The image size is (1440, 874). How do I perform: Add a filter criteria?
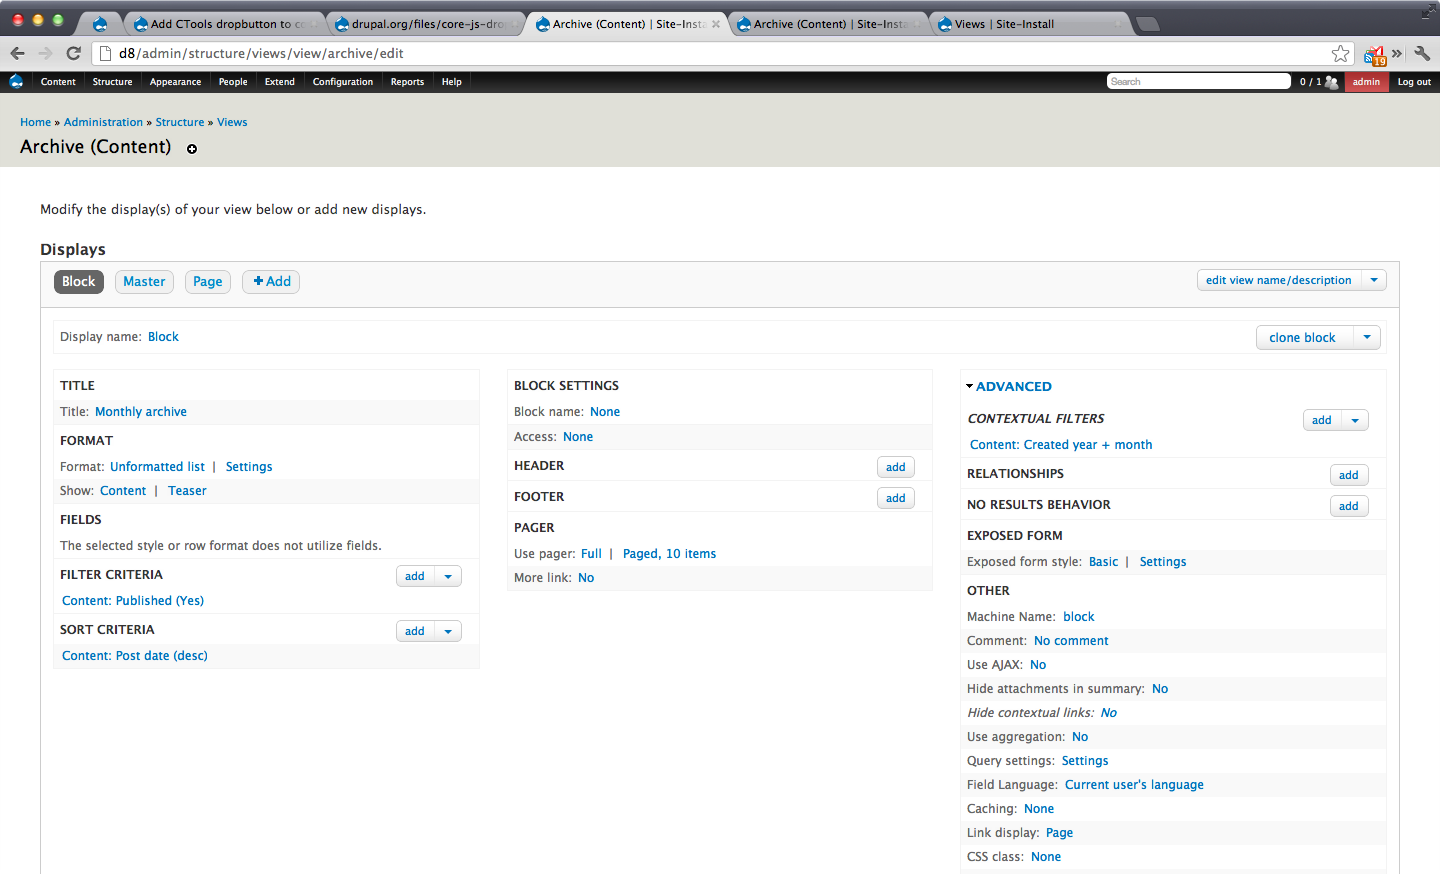[415, 576]
